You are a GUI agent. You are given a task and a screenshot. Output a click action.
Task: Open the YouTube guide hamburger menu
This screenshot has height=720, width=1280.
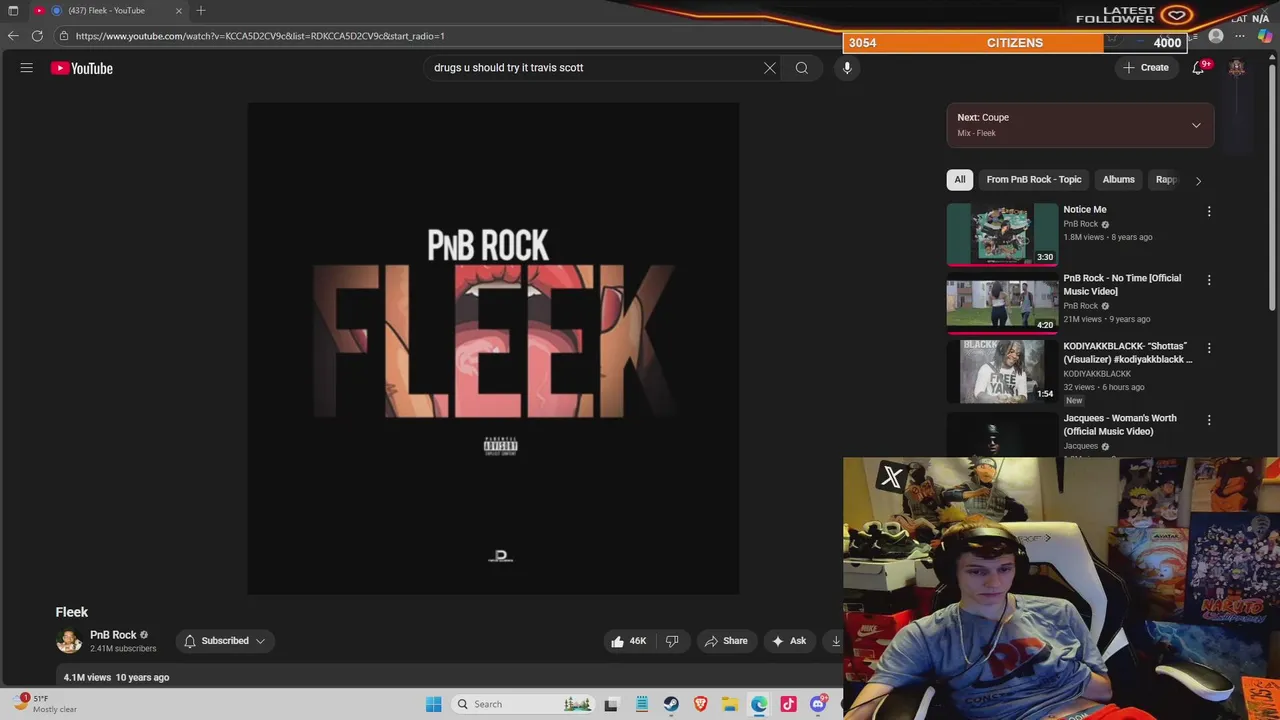(27, 68)
